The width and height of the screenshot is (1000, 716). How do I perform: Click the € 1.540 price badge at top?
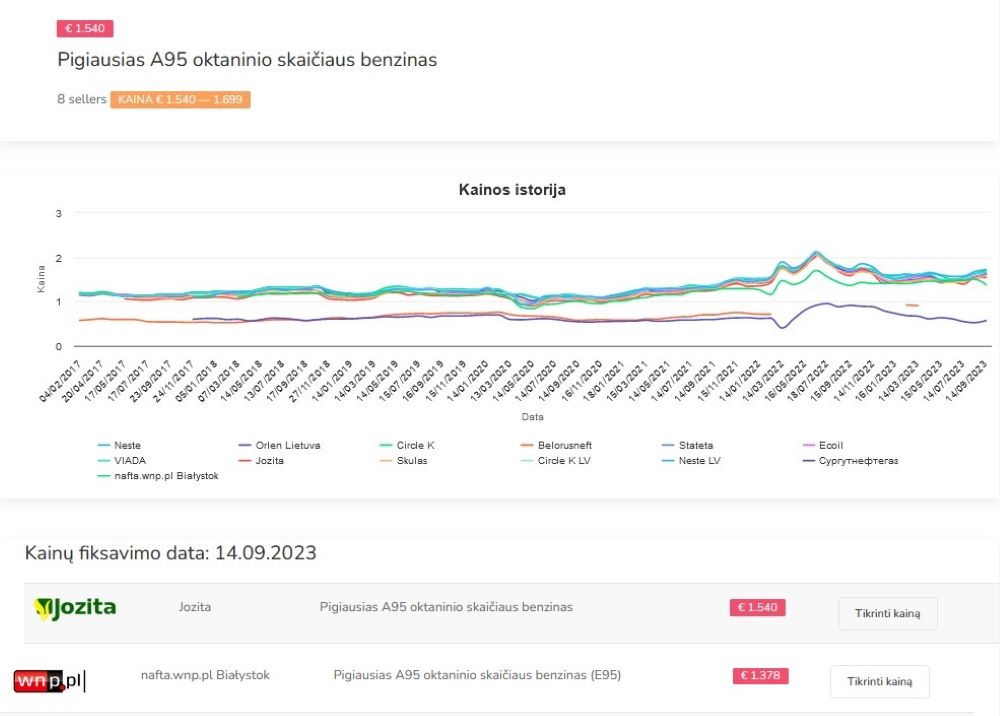pos(85,29)
